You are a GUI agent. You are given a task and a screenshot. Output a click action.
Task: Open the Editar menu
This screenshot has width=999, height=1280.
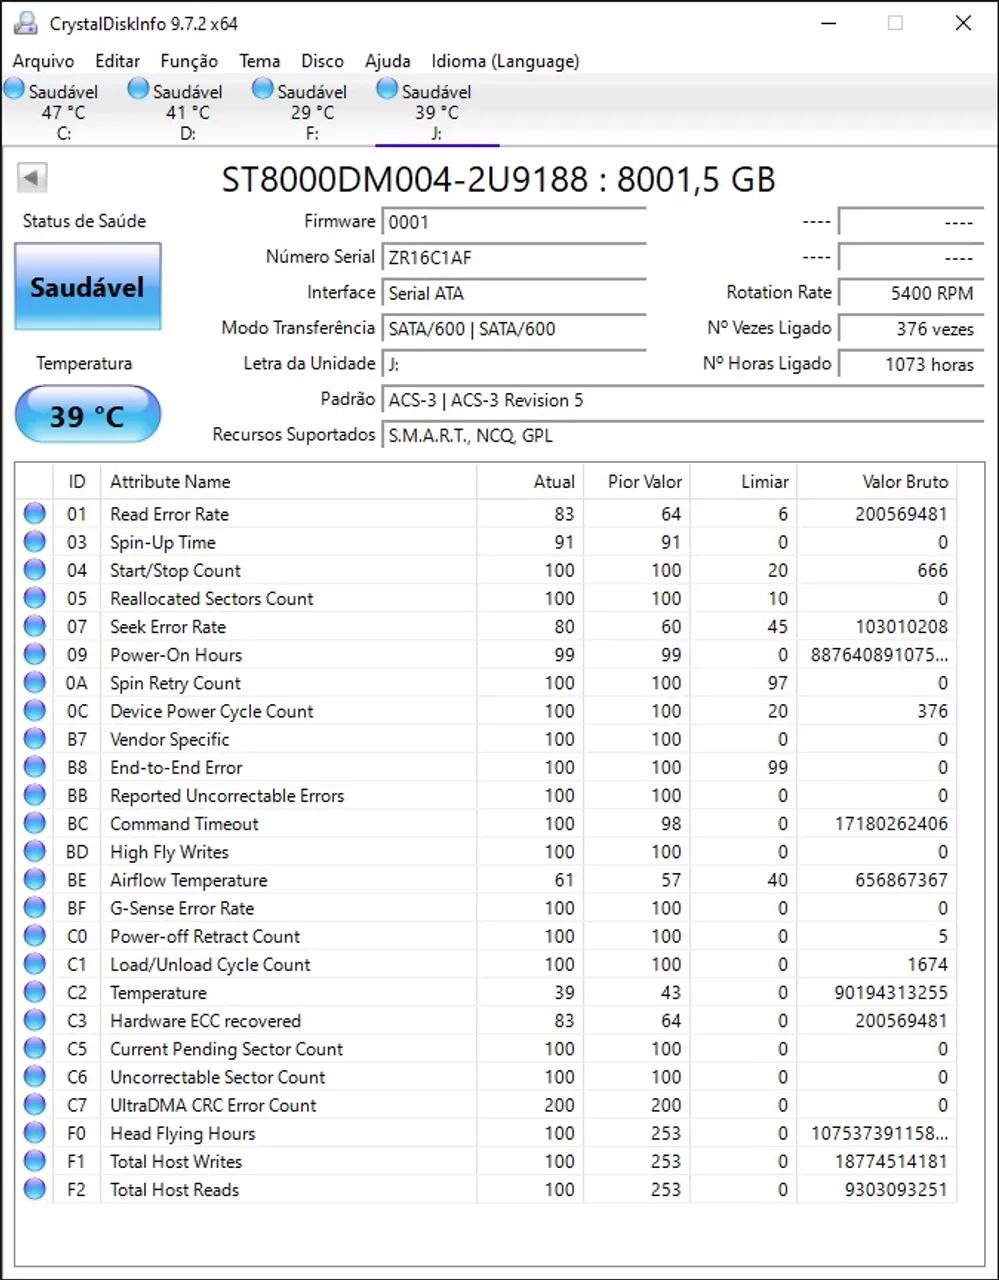pos(118,61)
